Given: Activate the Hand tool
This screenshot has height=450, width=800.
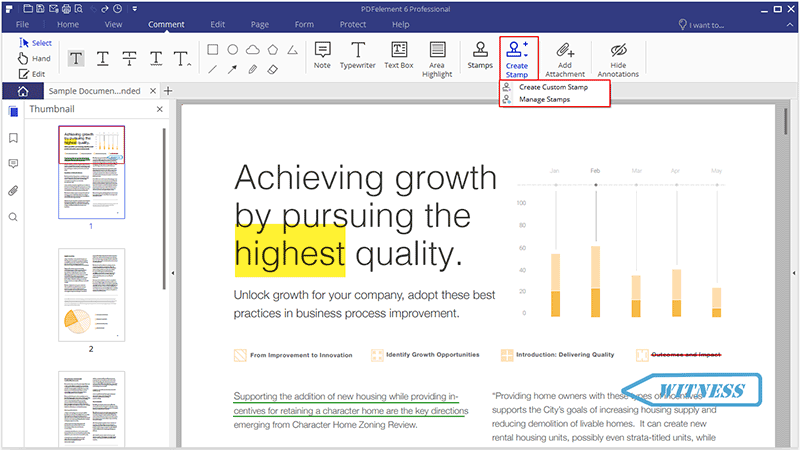Looking at the screenshot, I should pyautogui.click(x=34, y=58).
